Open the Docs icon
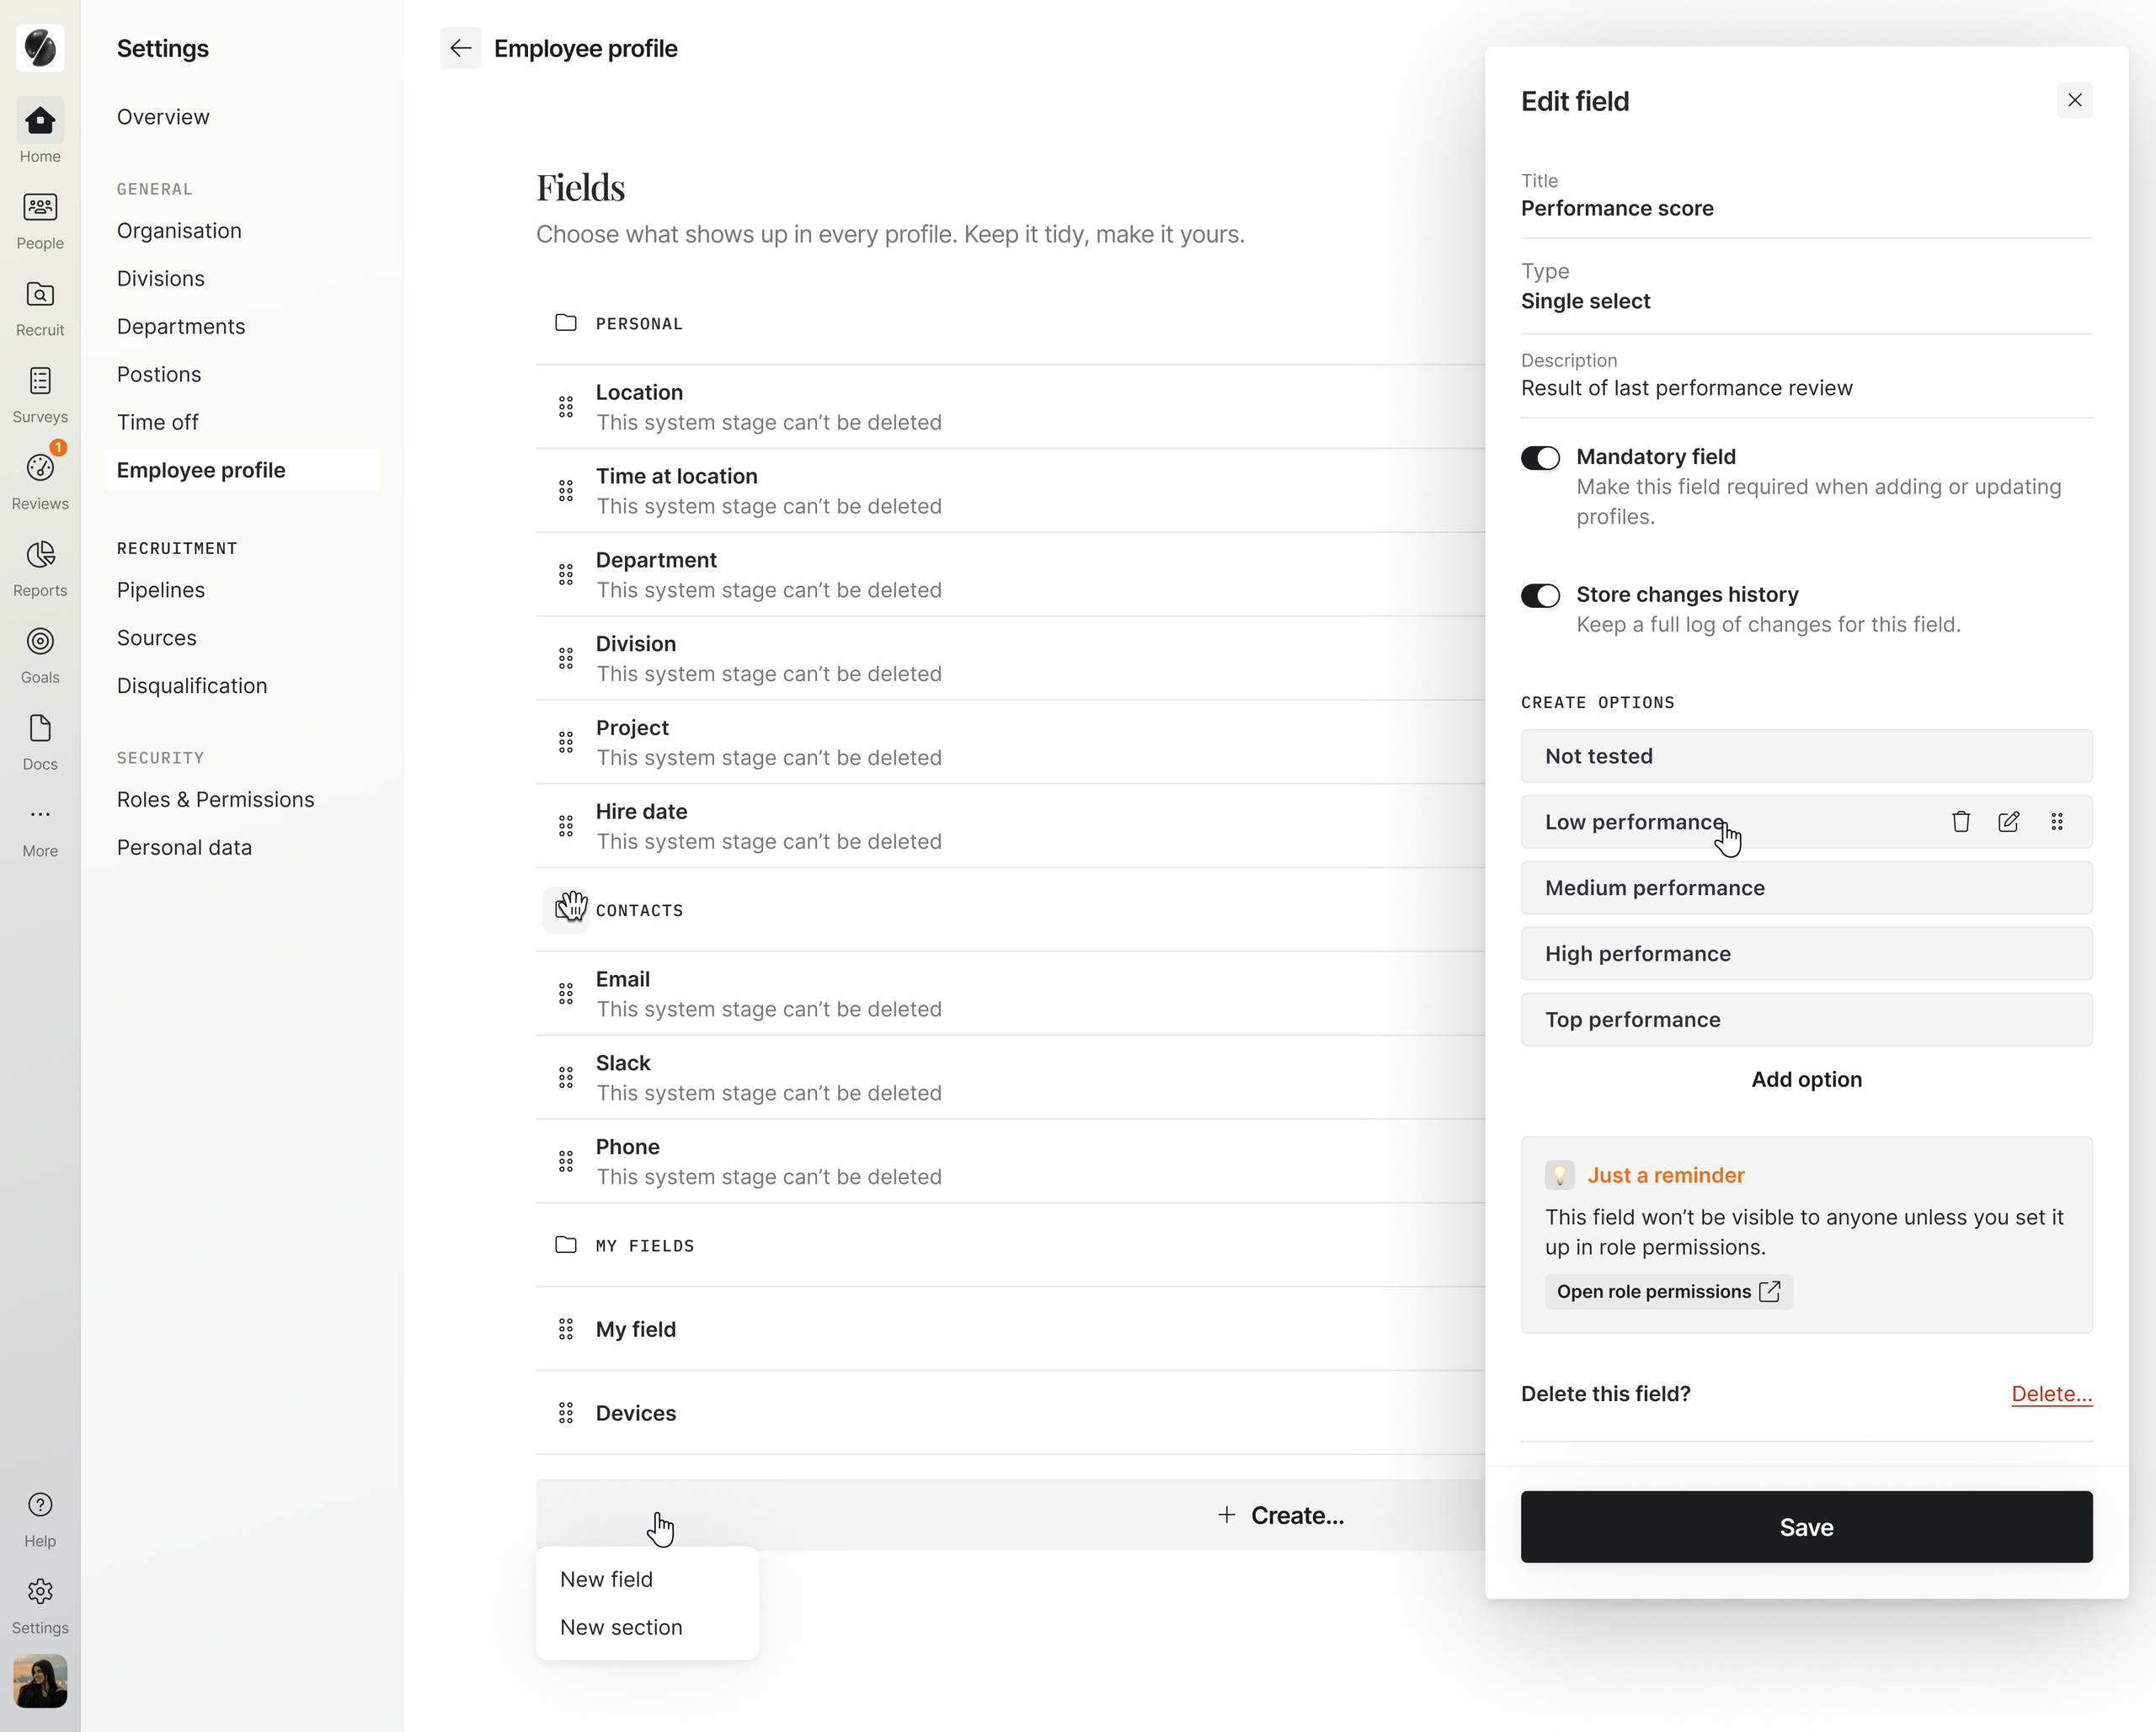Screen dimensions: 2156x1732 click(x=40, y=728)
